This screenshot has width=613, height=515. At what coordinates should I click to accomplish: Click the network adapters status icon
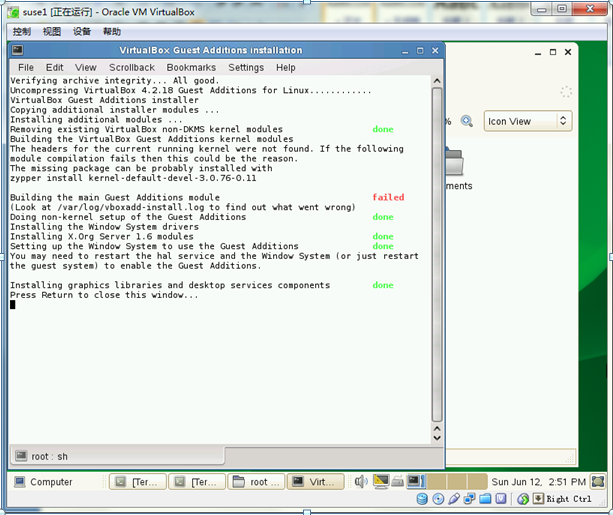pyautogui.click(x=470, y=499)
